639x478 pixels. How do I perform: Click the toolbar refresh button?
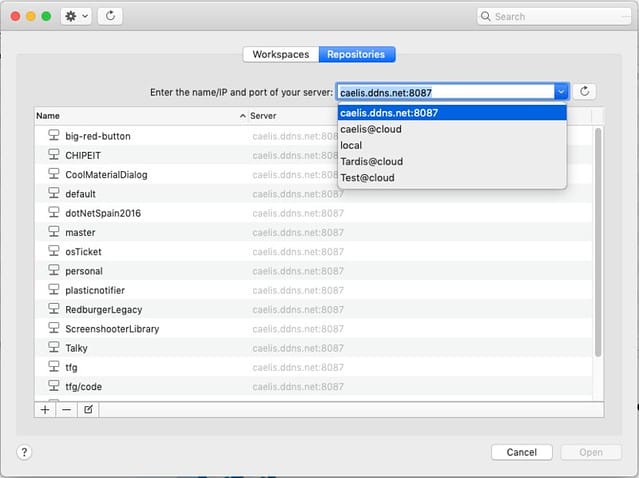click(110, 16)
